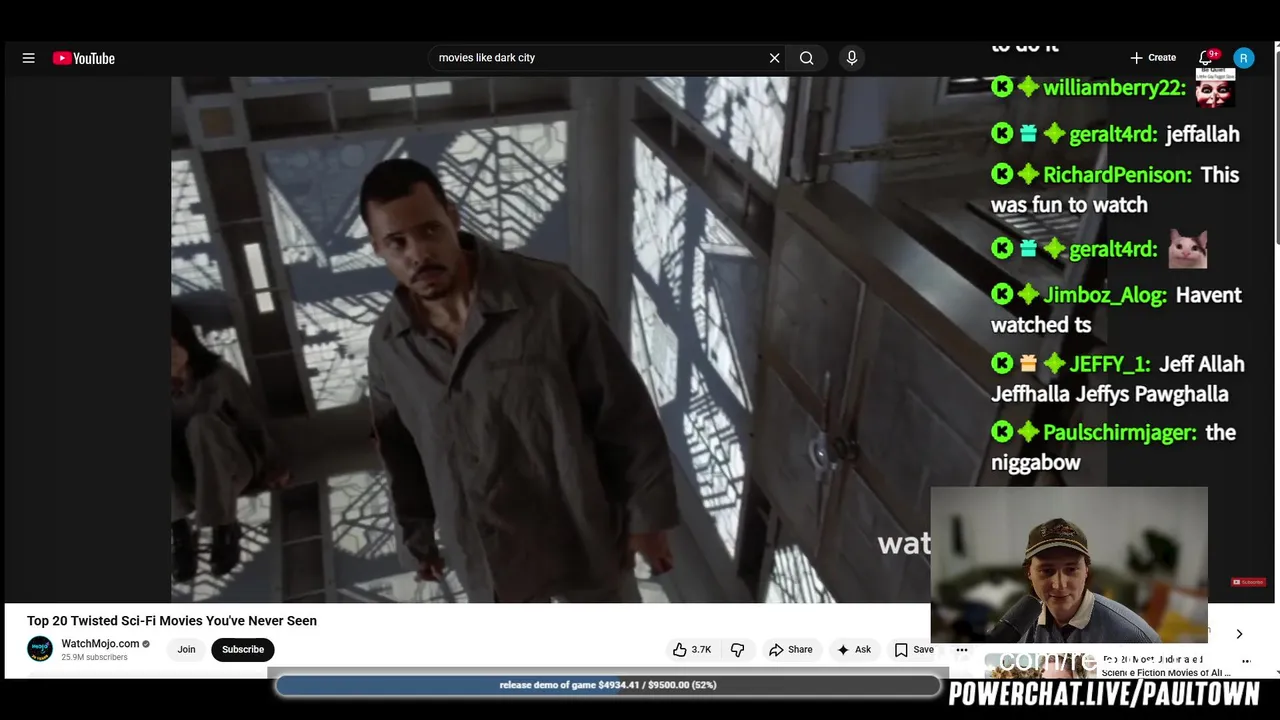Click the 3.7K like count
Screen dimensions: 1280x720
701,649
